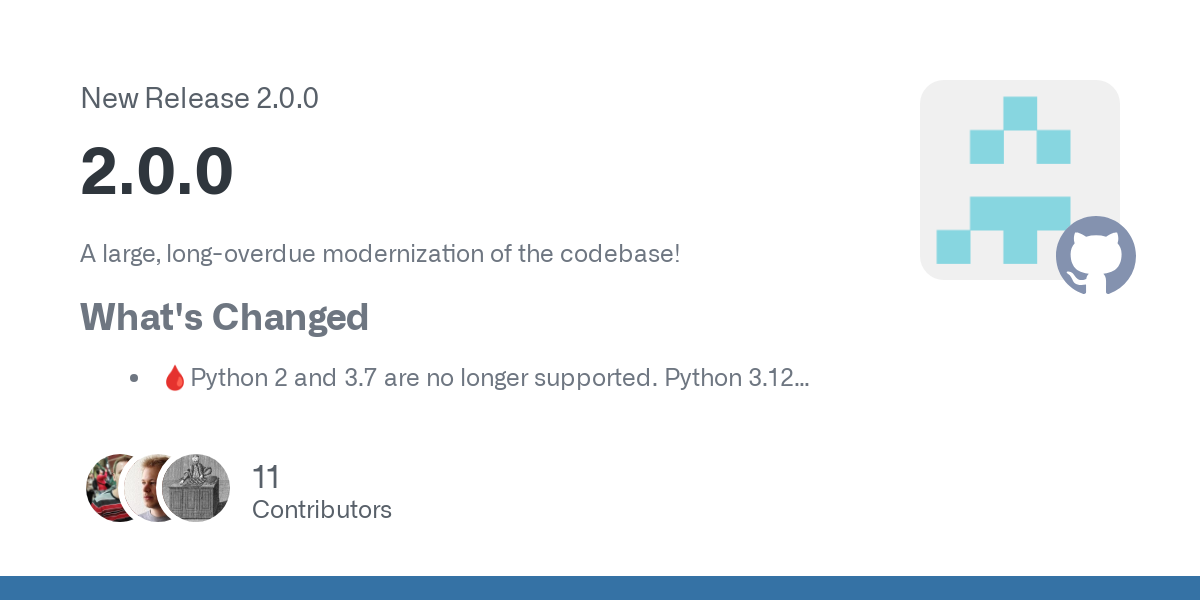1200x600 pixels.
Task: Click the bullet point before the Python line
Action: (133, 378)
